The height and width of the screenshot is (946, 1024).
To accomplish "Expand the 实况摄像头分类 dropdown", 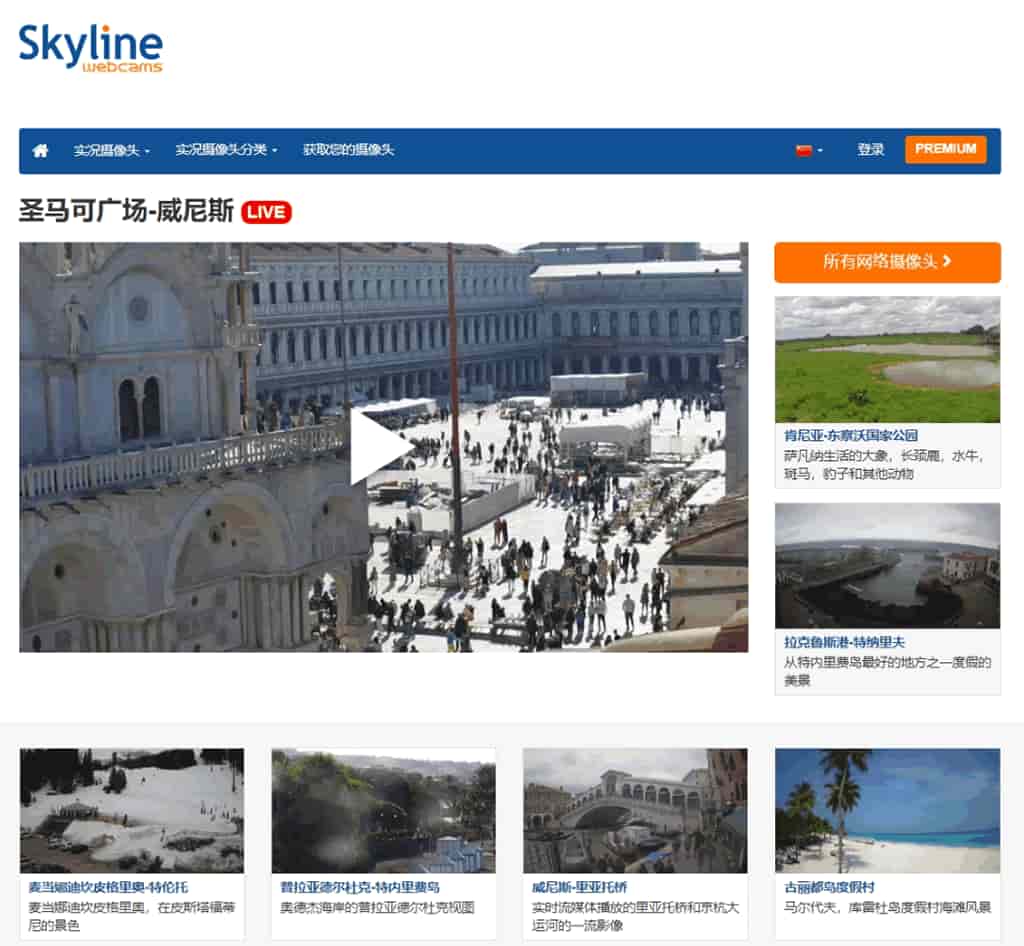I will pyautogui.click(x=222, y=149).
